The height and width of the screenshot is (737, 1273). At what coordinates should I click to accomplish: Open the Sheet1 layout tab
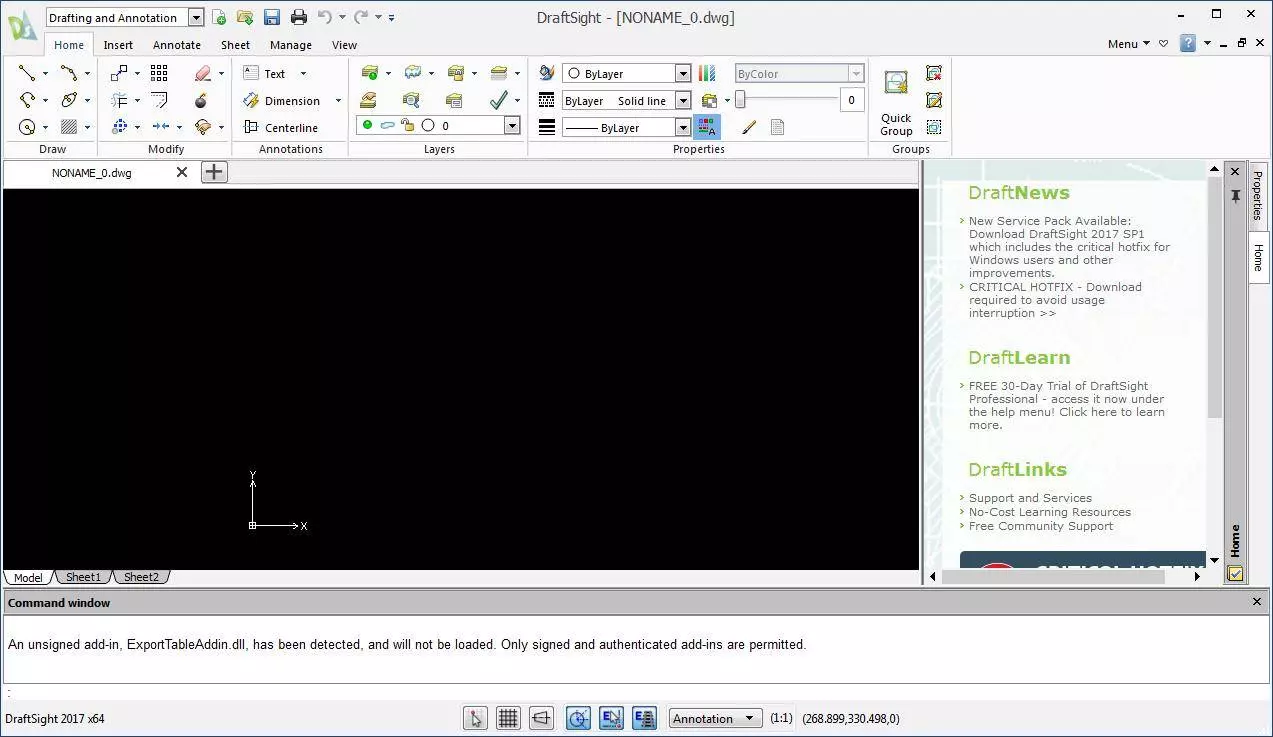83,577
